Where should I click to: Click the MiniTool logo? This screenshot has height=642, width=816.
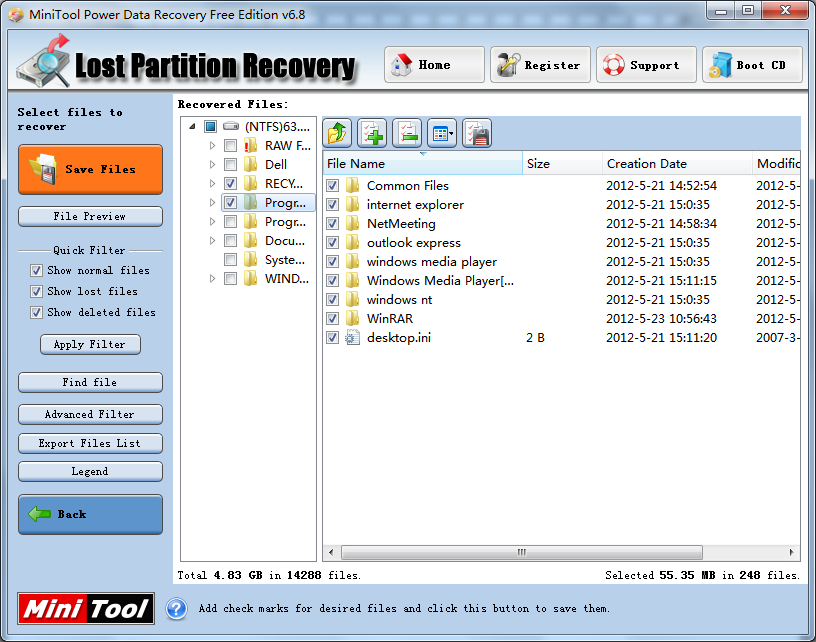86,608
